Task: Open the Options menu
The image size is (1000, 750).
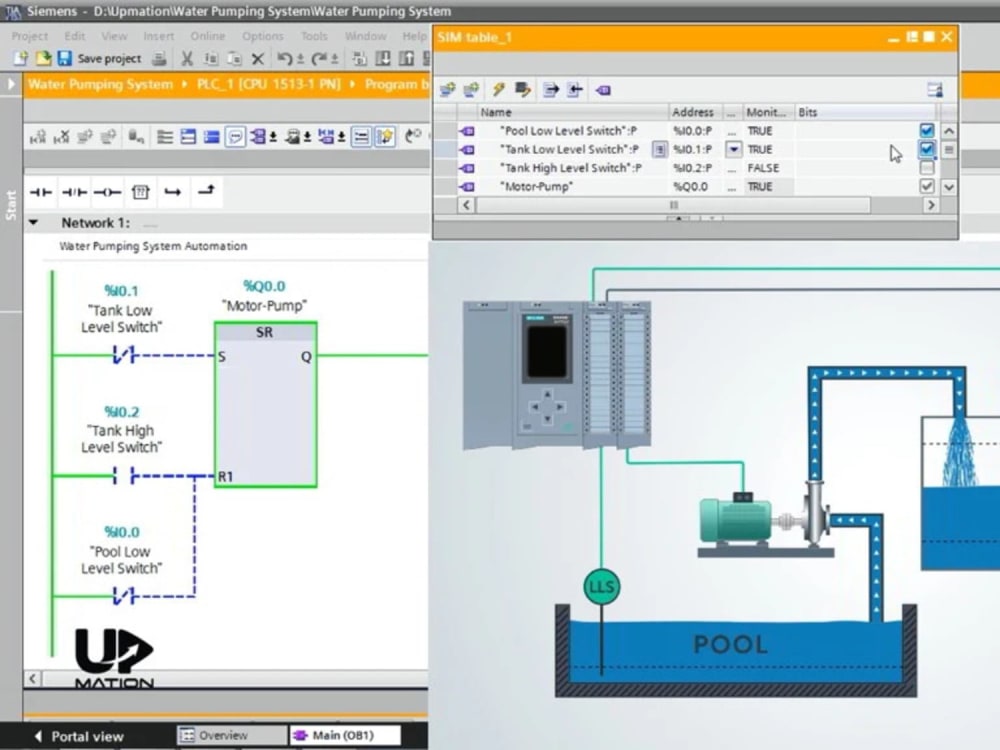Action: click(262, 36)
